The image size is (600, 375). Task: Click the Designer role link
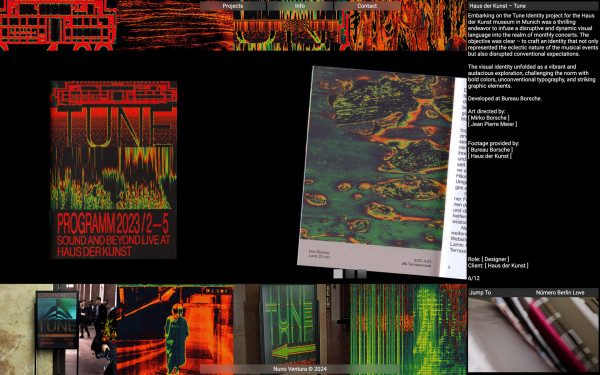click(495, 259)
